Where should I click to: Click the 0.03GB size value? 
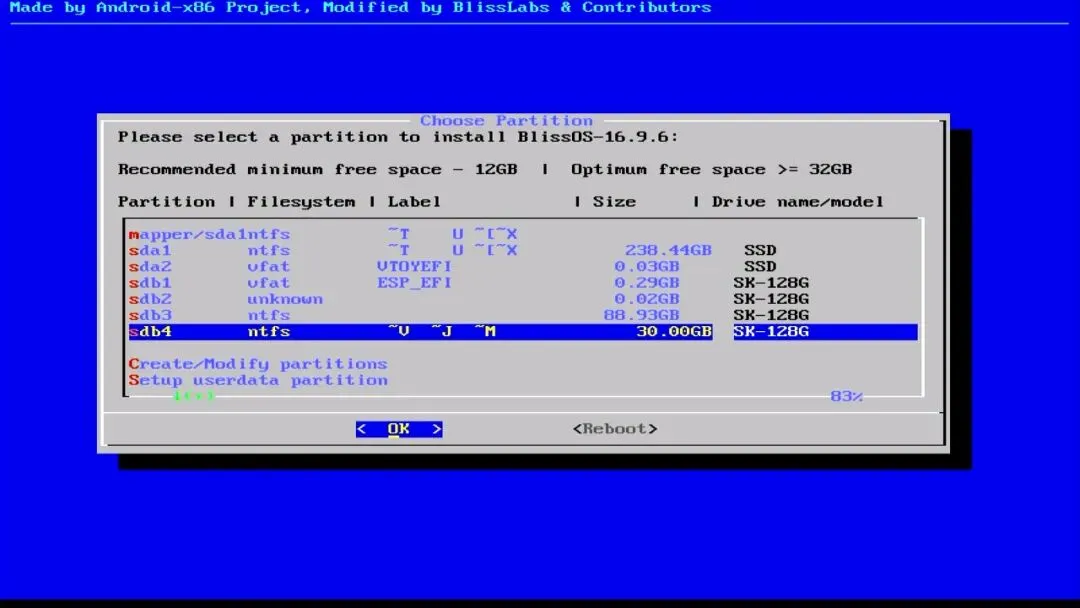tap(646, 266)
